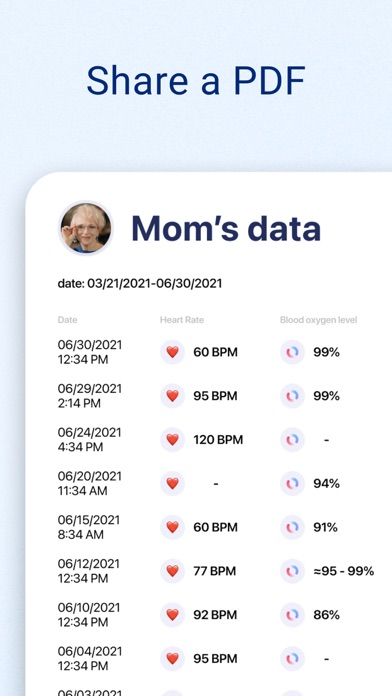The image size is (392, 696).
Task: Click heart icon for 06/30/2021 entry
Action: 172,352
